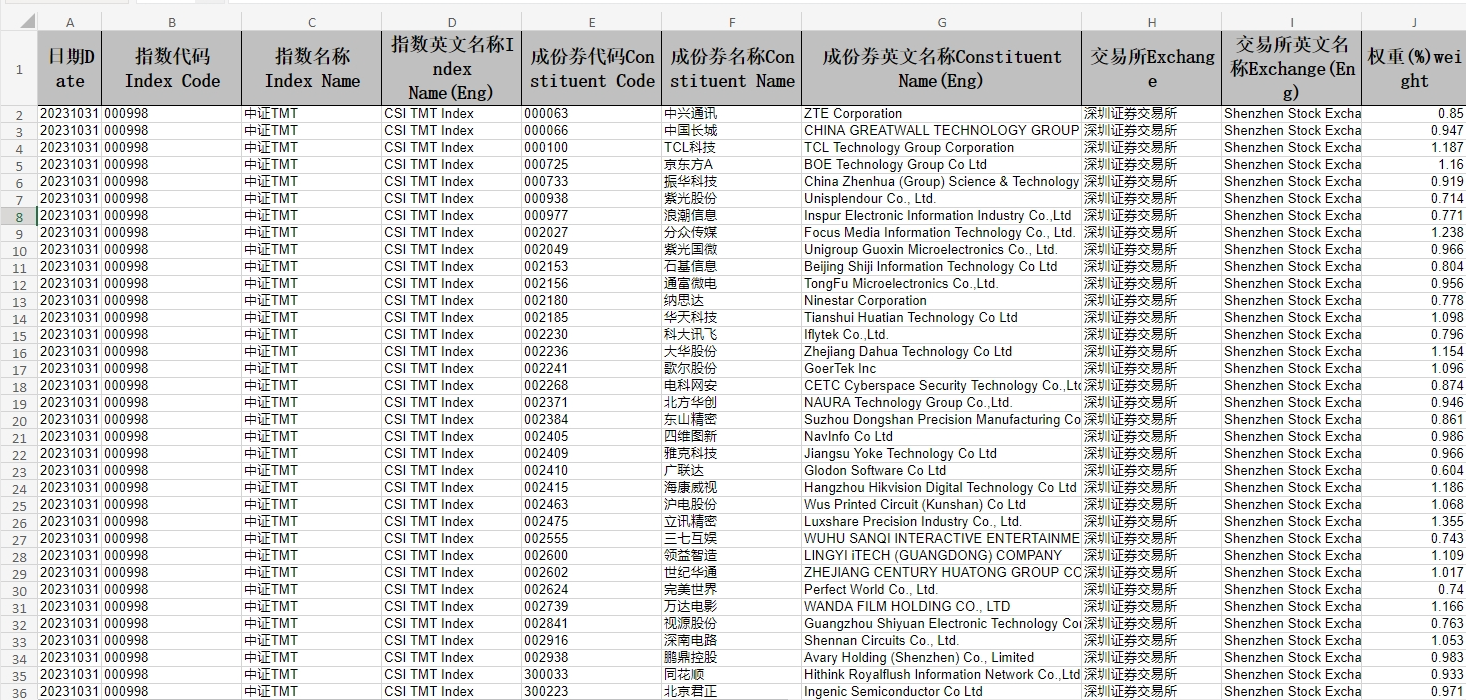This screenshot has width=1466, height=700.
Task: Select the '紫光股份' cell
Action: pyautogui.click(x=732, y=199)
